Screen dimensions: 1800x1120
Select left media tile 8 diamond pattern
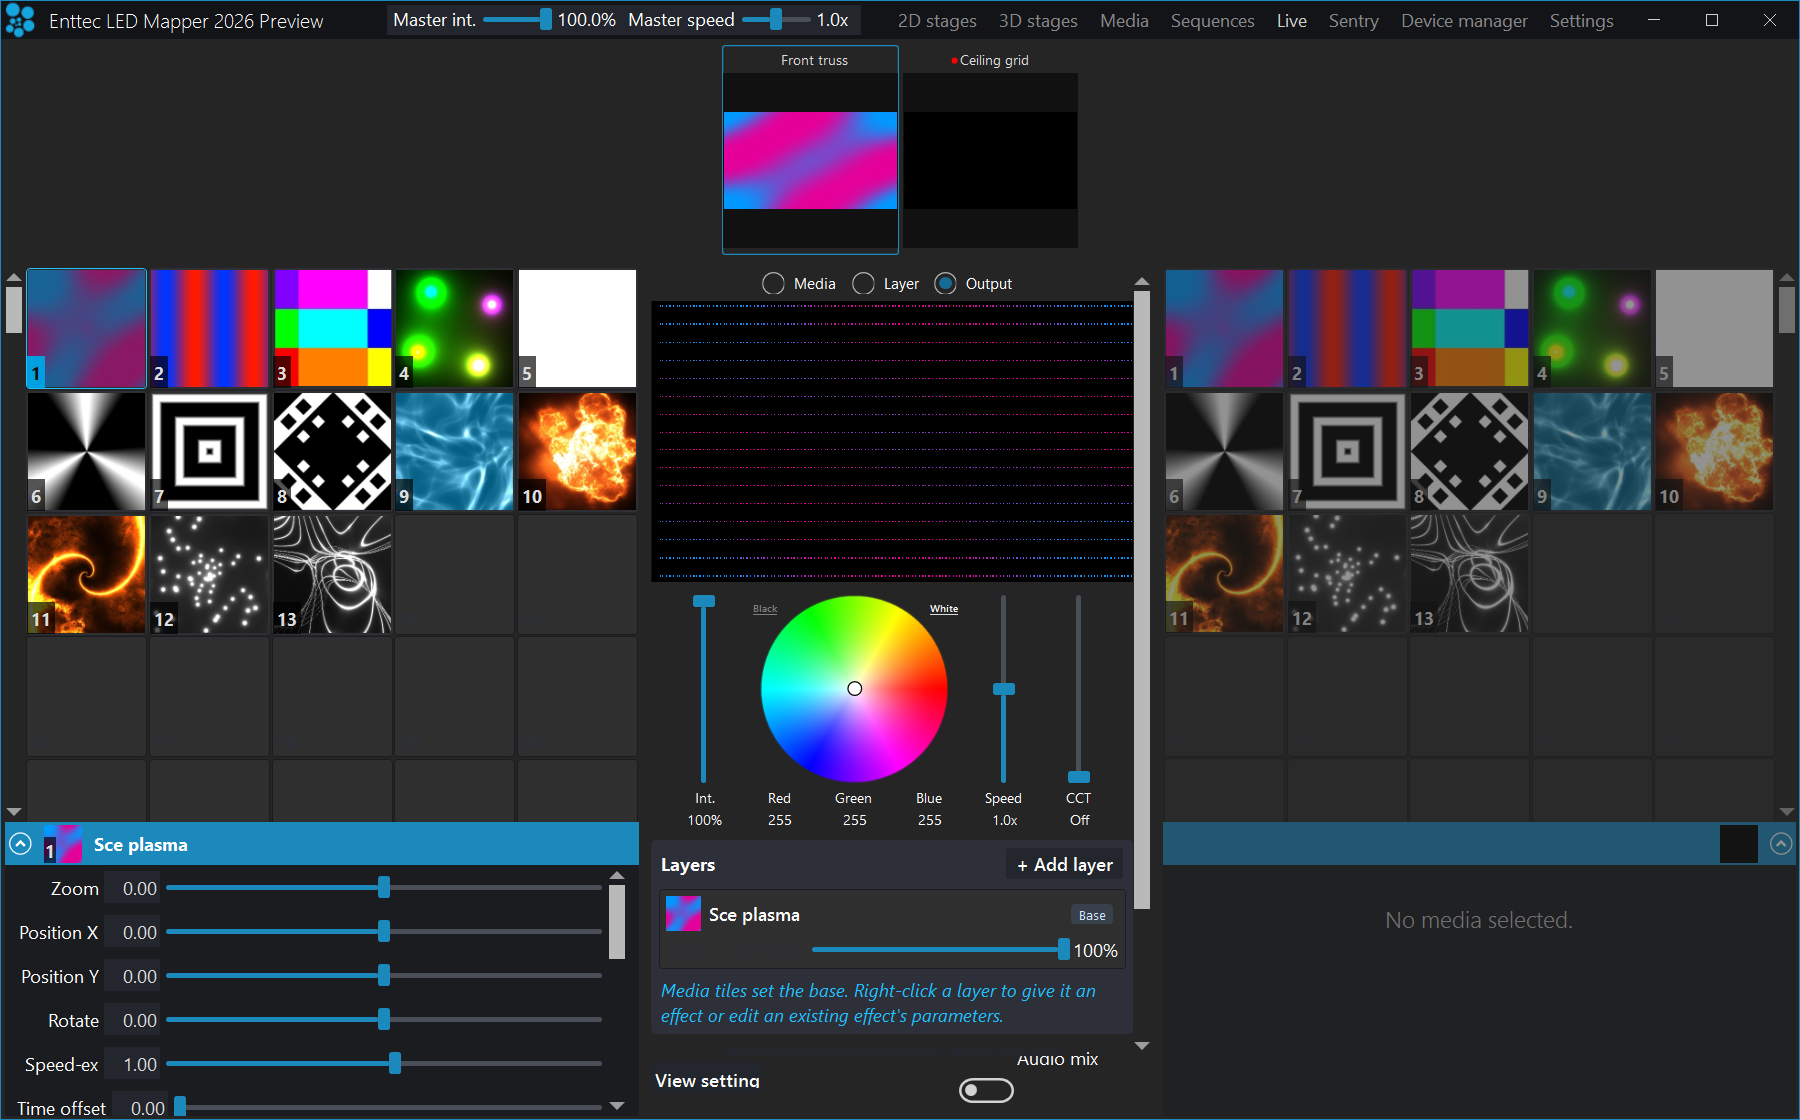[x=332, y=451]
